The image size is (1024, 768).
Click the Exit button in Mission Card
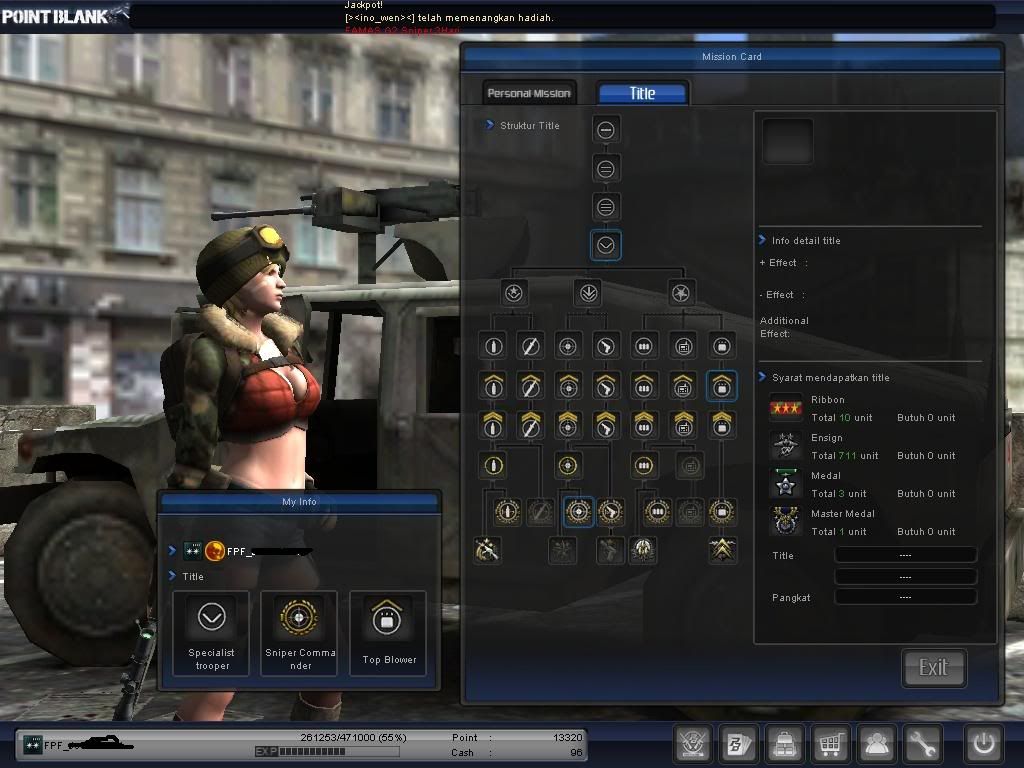[933, 667]
